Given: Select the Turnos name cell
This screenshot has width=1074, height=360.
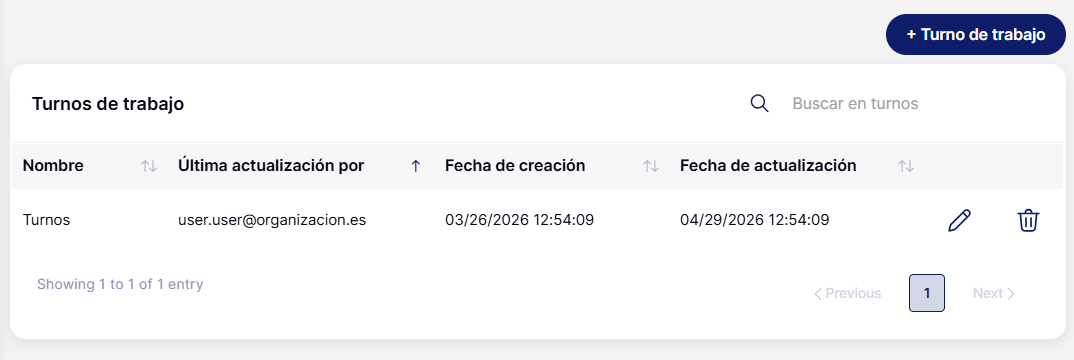Looking at the screenshot, I should point(47,220).
